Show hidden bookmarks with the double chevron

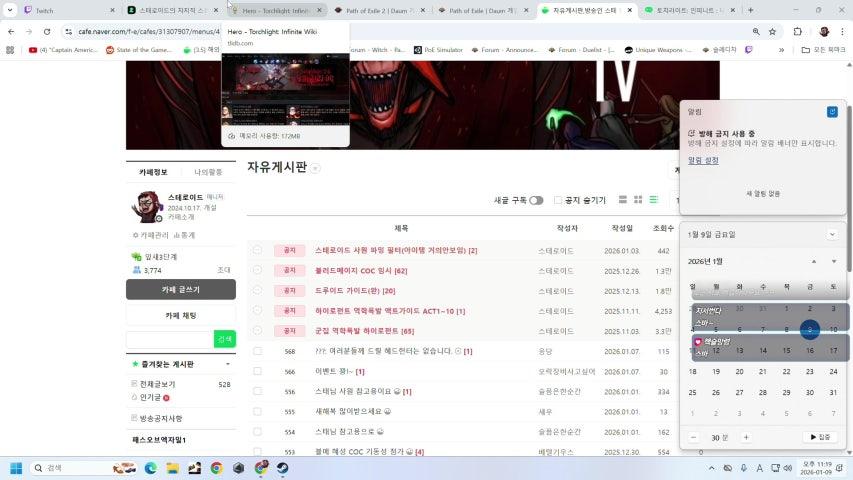(x=781, y=50)
